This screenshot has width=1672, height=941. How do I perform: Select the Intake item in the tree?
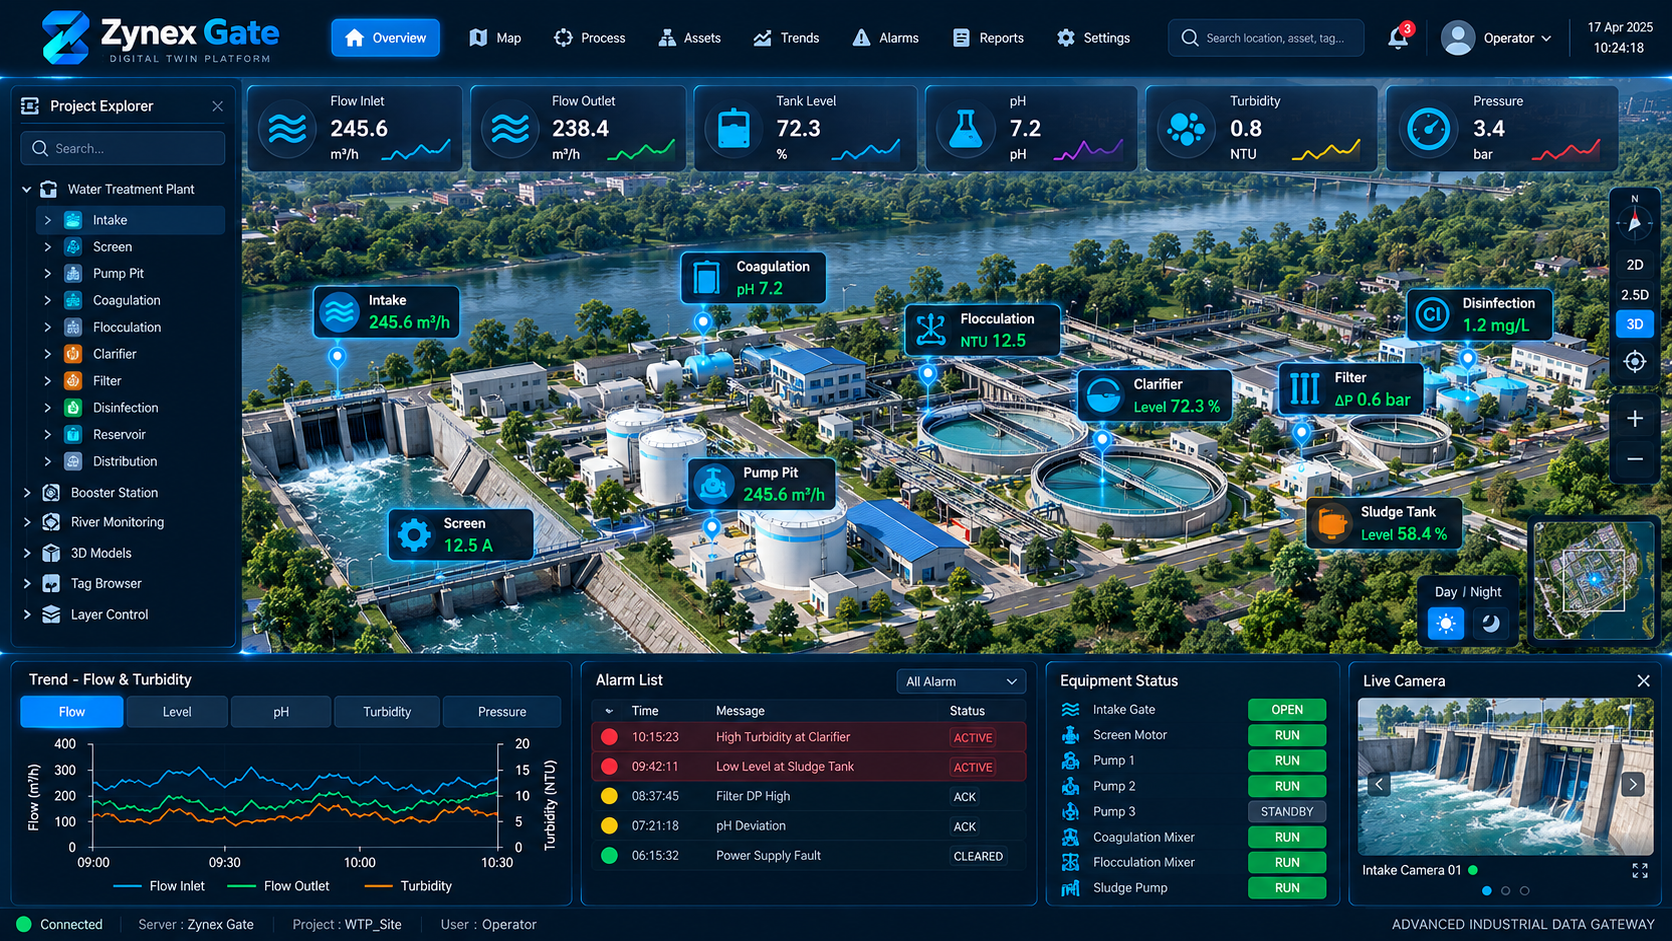pyautogui.click(x=130, y=220)
